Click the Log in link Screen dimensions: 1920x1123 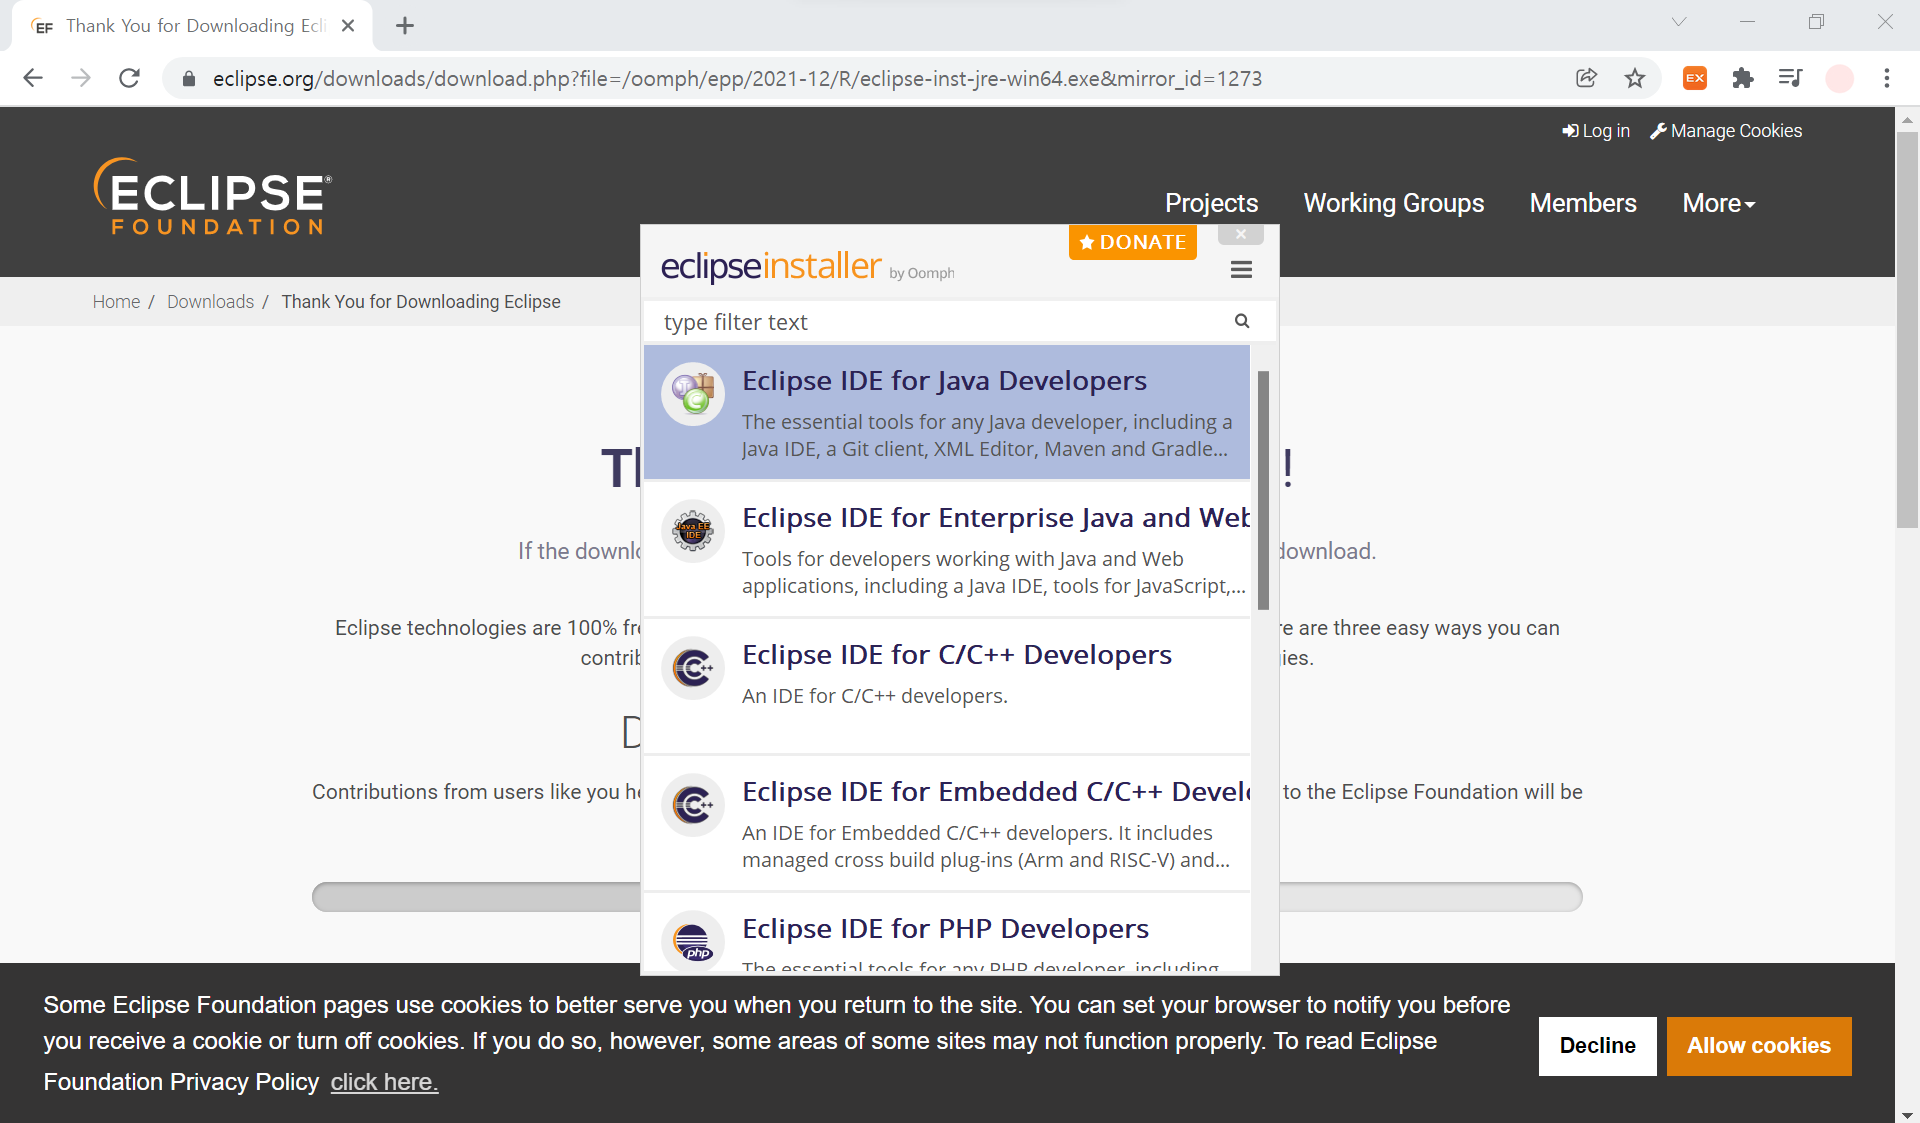(1596, 131)
